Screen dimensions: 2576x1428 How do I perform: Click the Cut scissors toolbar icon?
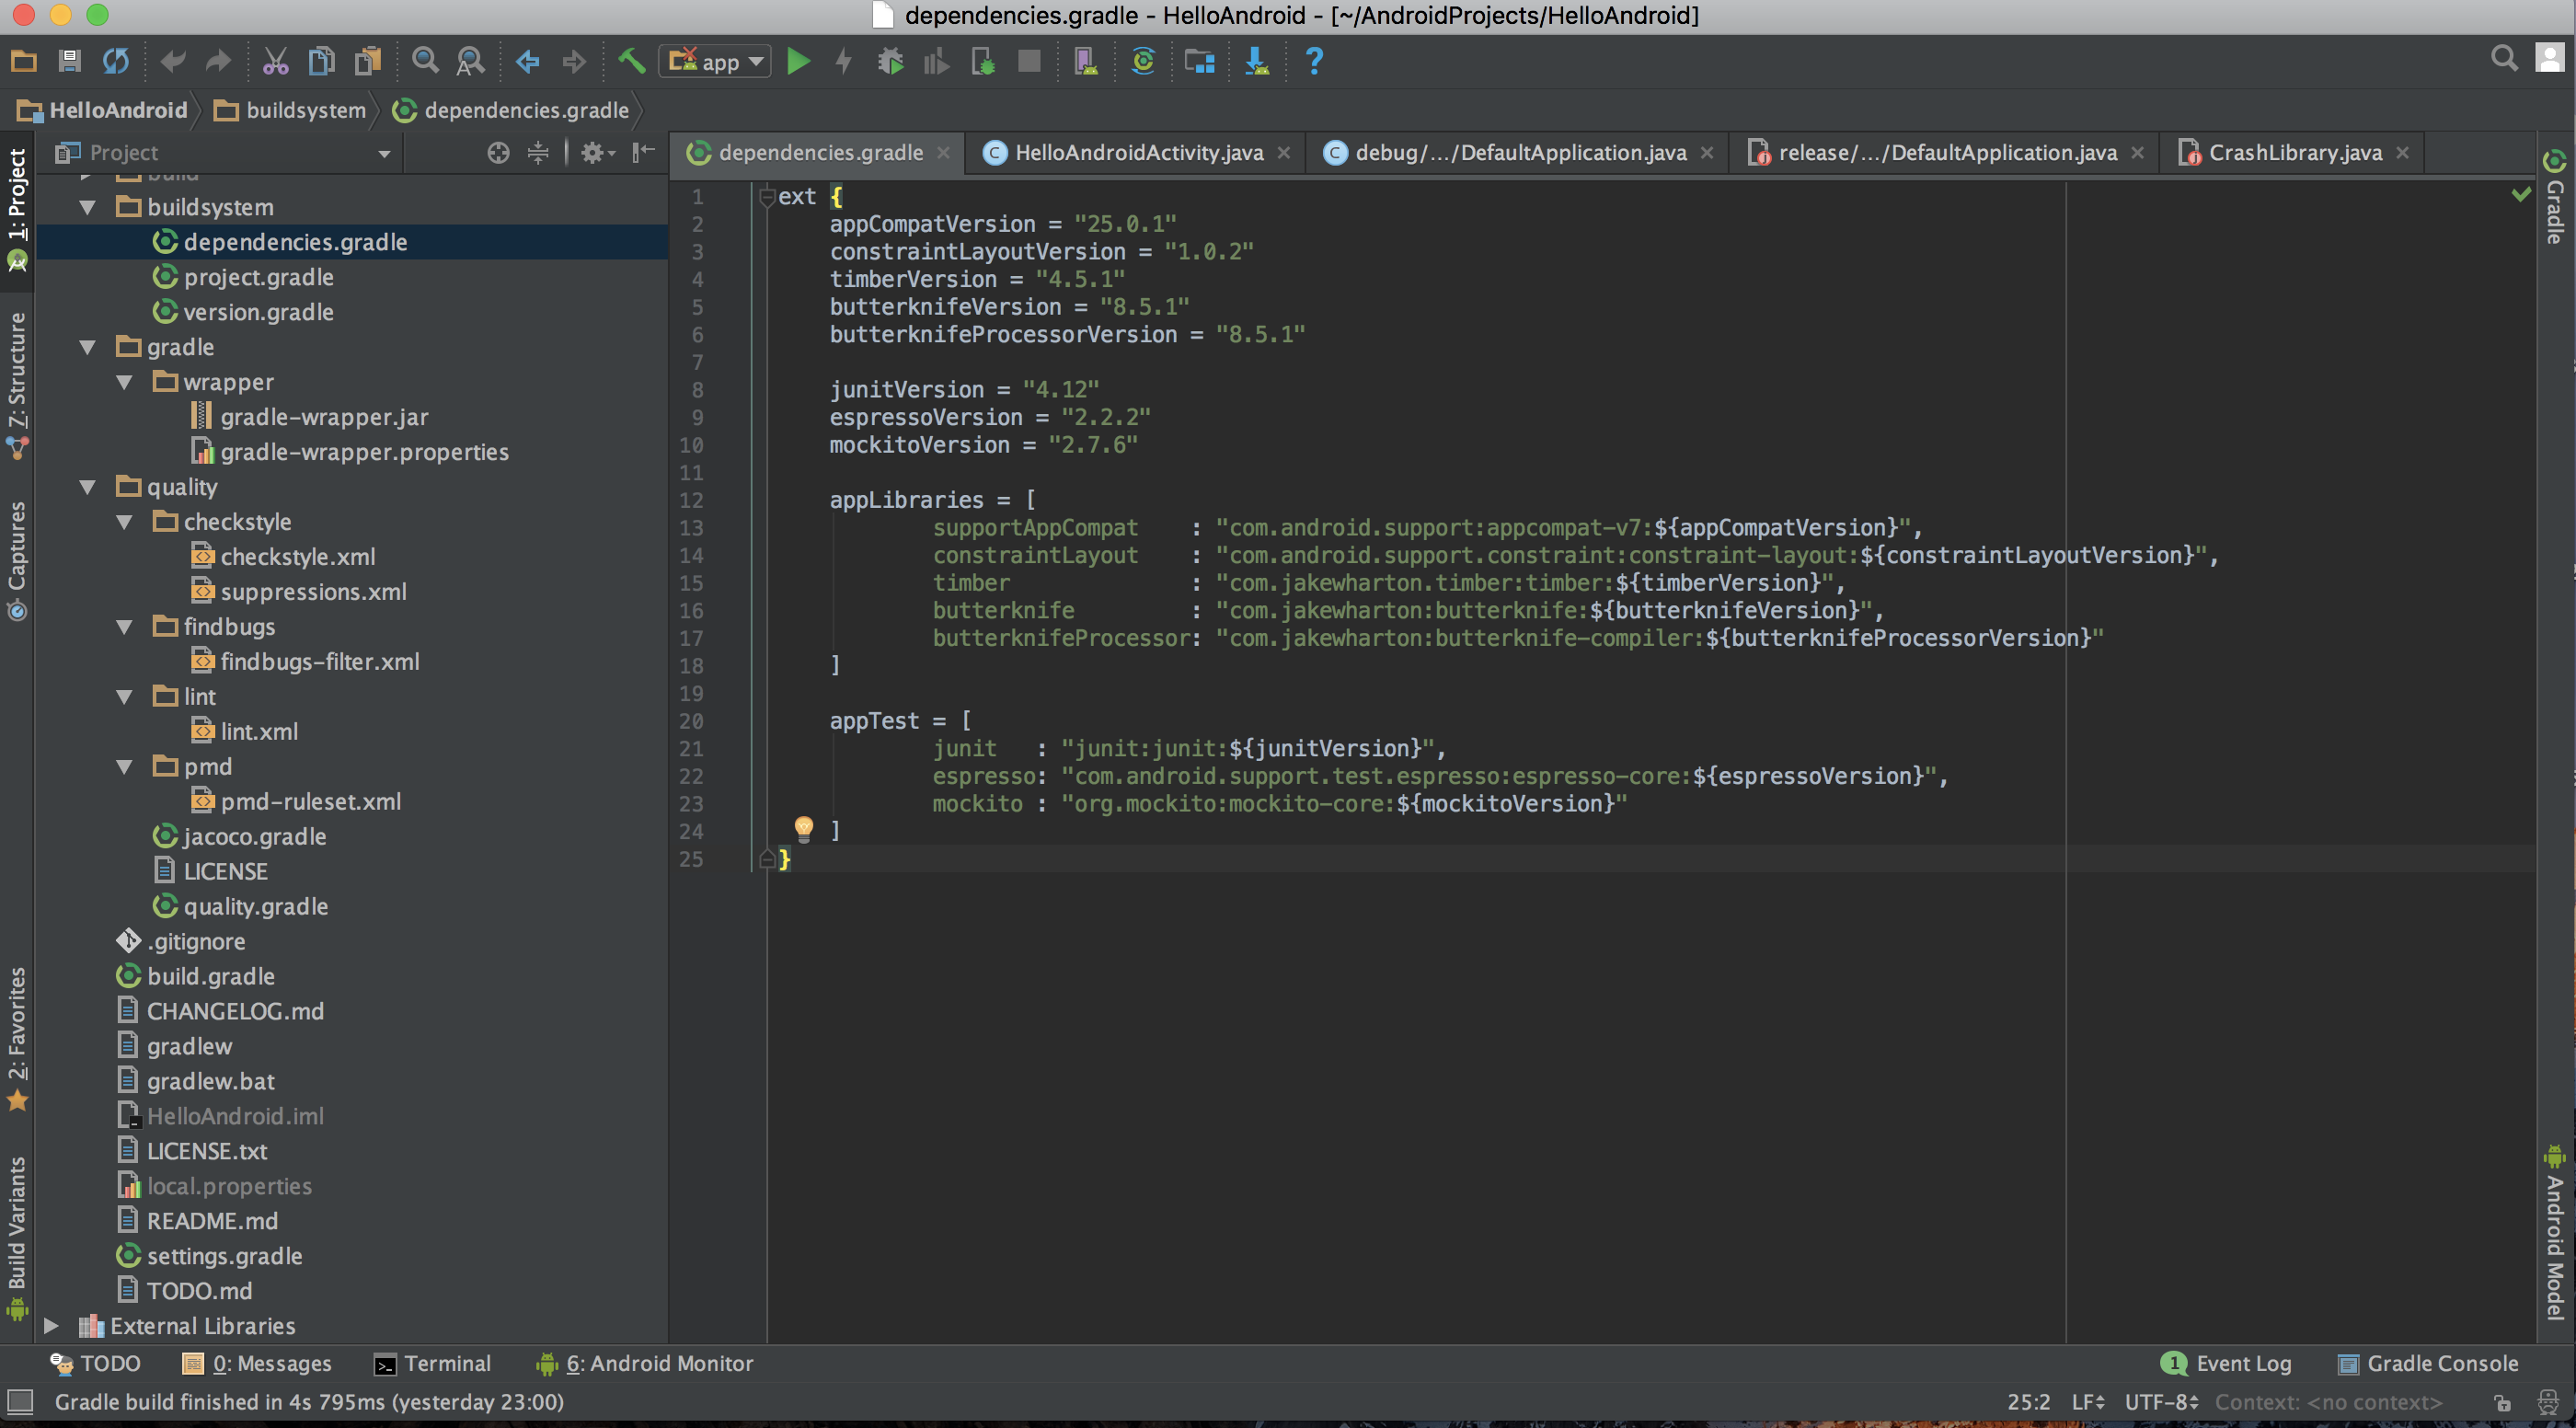click(275, 62)
